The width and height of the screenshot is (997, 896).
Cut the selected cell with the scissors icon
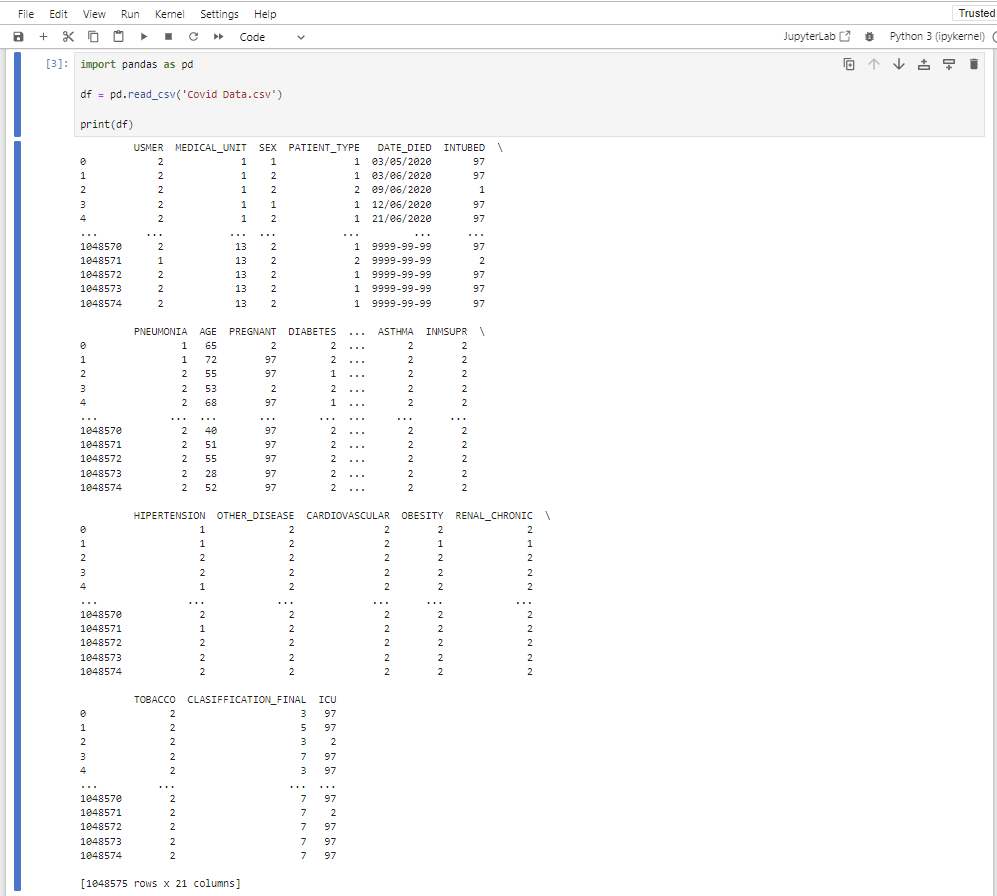coord(68,37)
